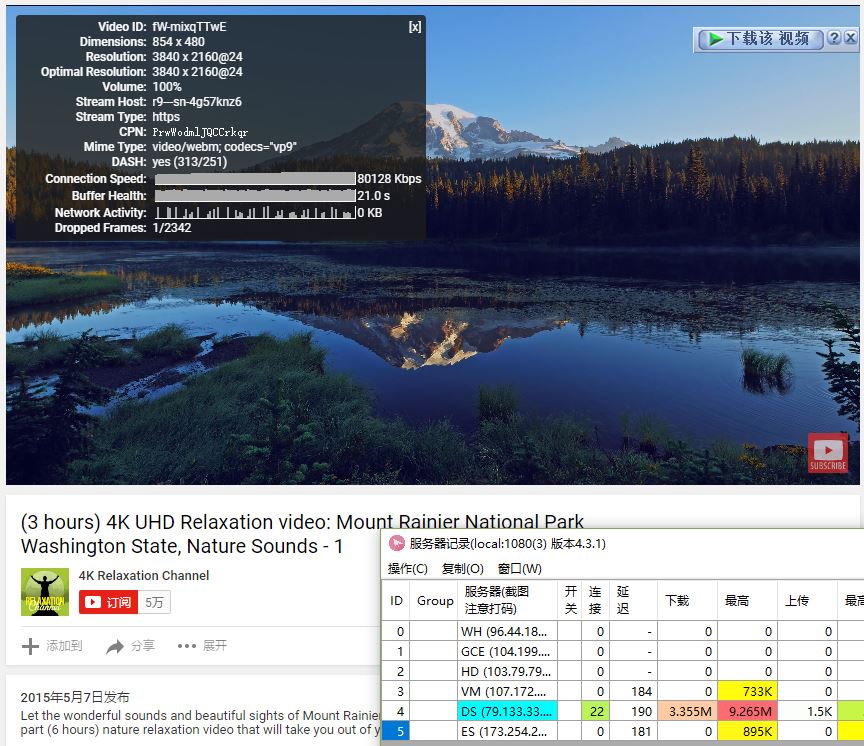Click the server log window's pink icon
The height and width of the screenshot is (746, 864).
[397, 544]
